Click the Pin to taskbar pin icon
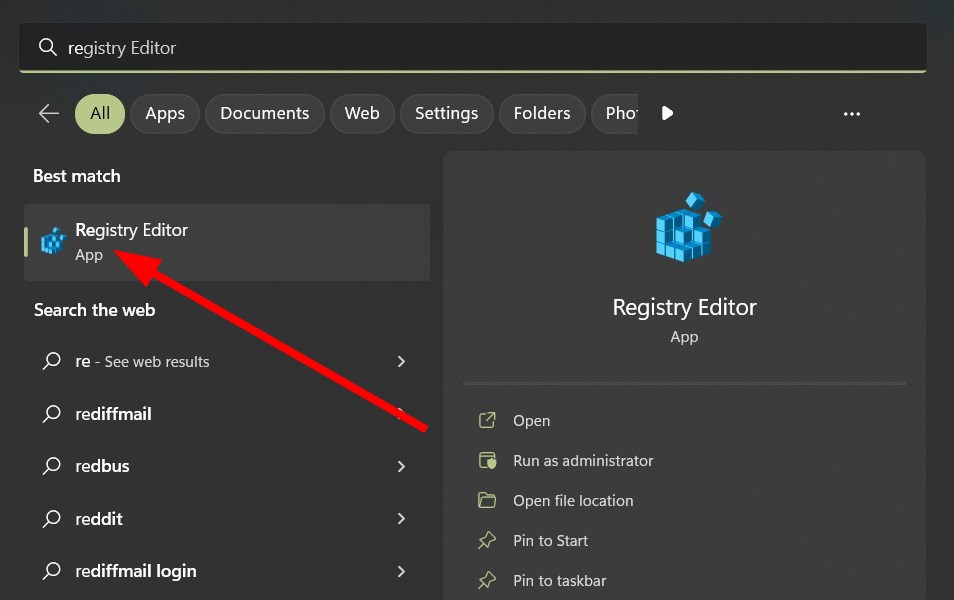Image resolution: width=954 pixels, height=600 pixels. (487, 581)
